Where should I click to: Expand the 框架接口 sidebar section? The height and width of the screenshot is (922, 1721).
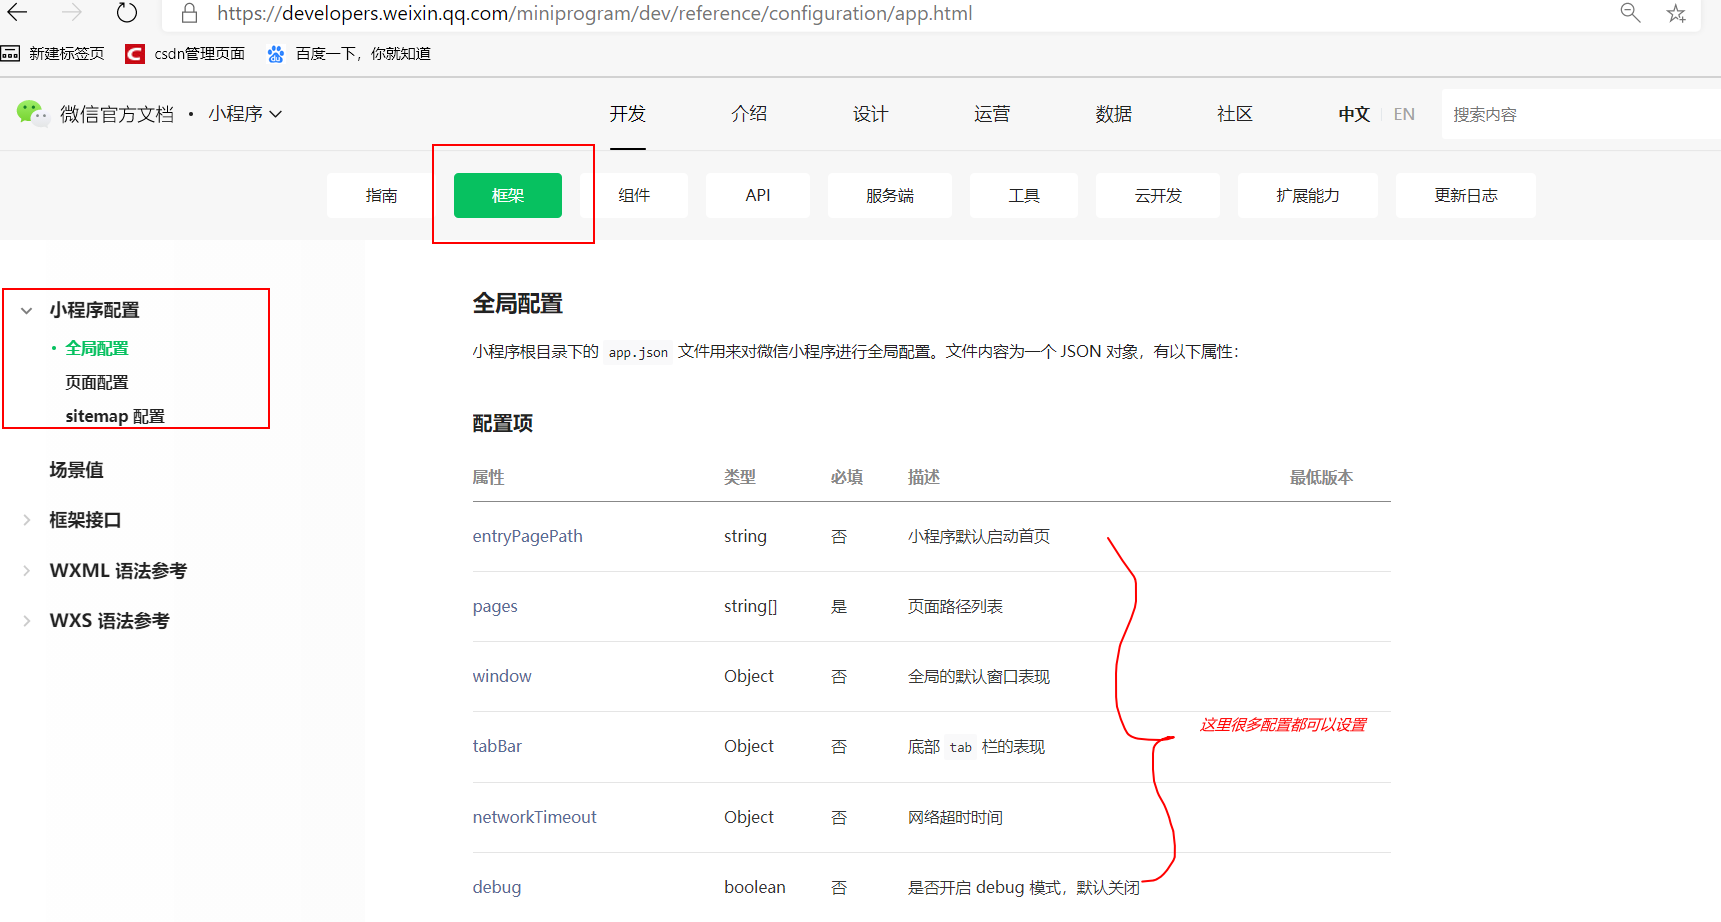(x=26, y=519)
